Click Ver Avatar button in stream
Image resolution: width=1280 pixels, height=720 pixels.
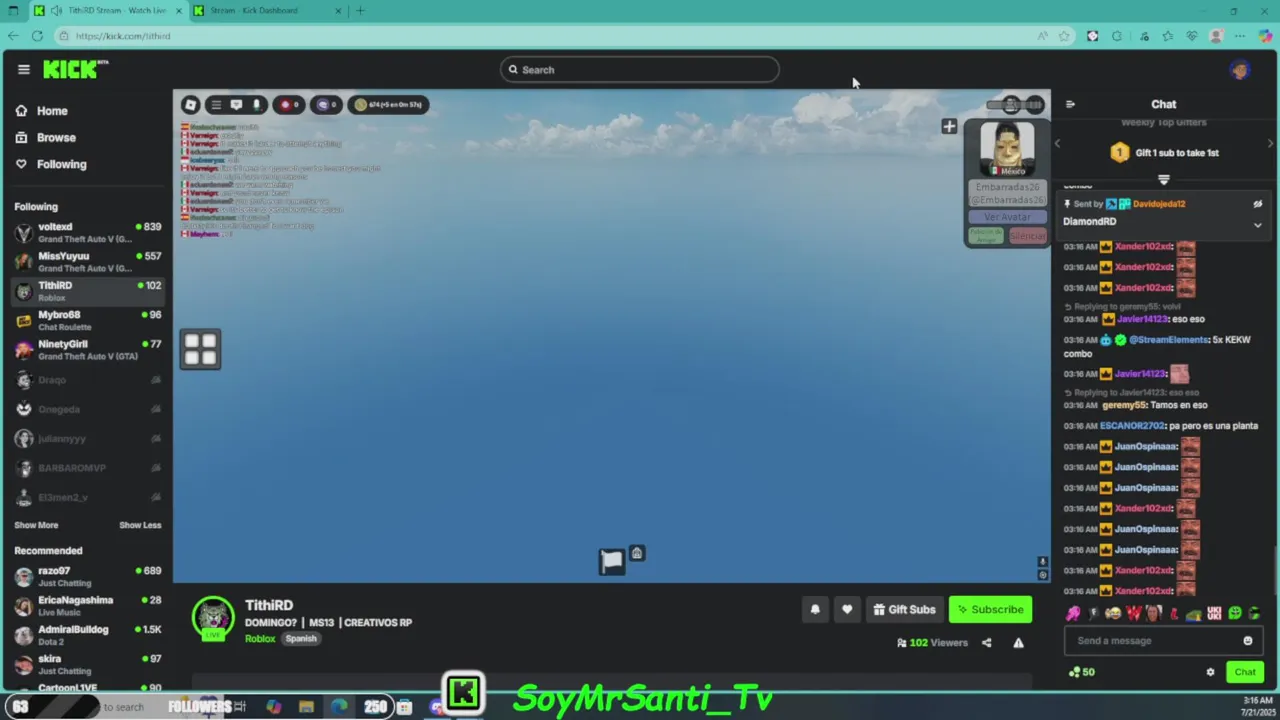point(1007,217)
